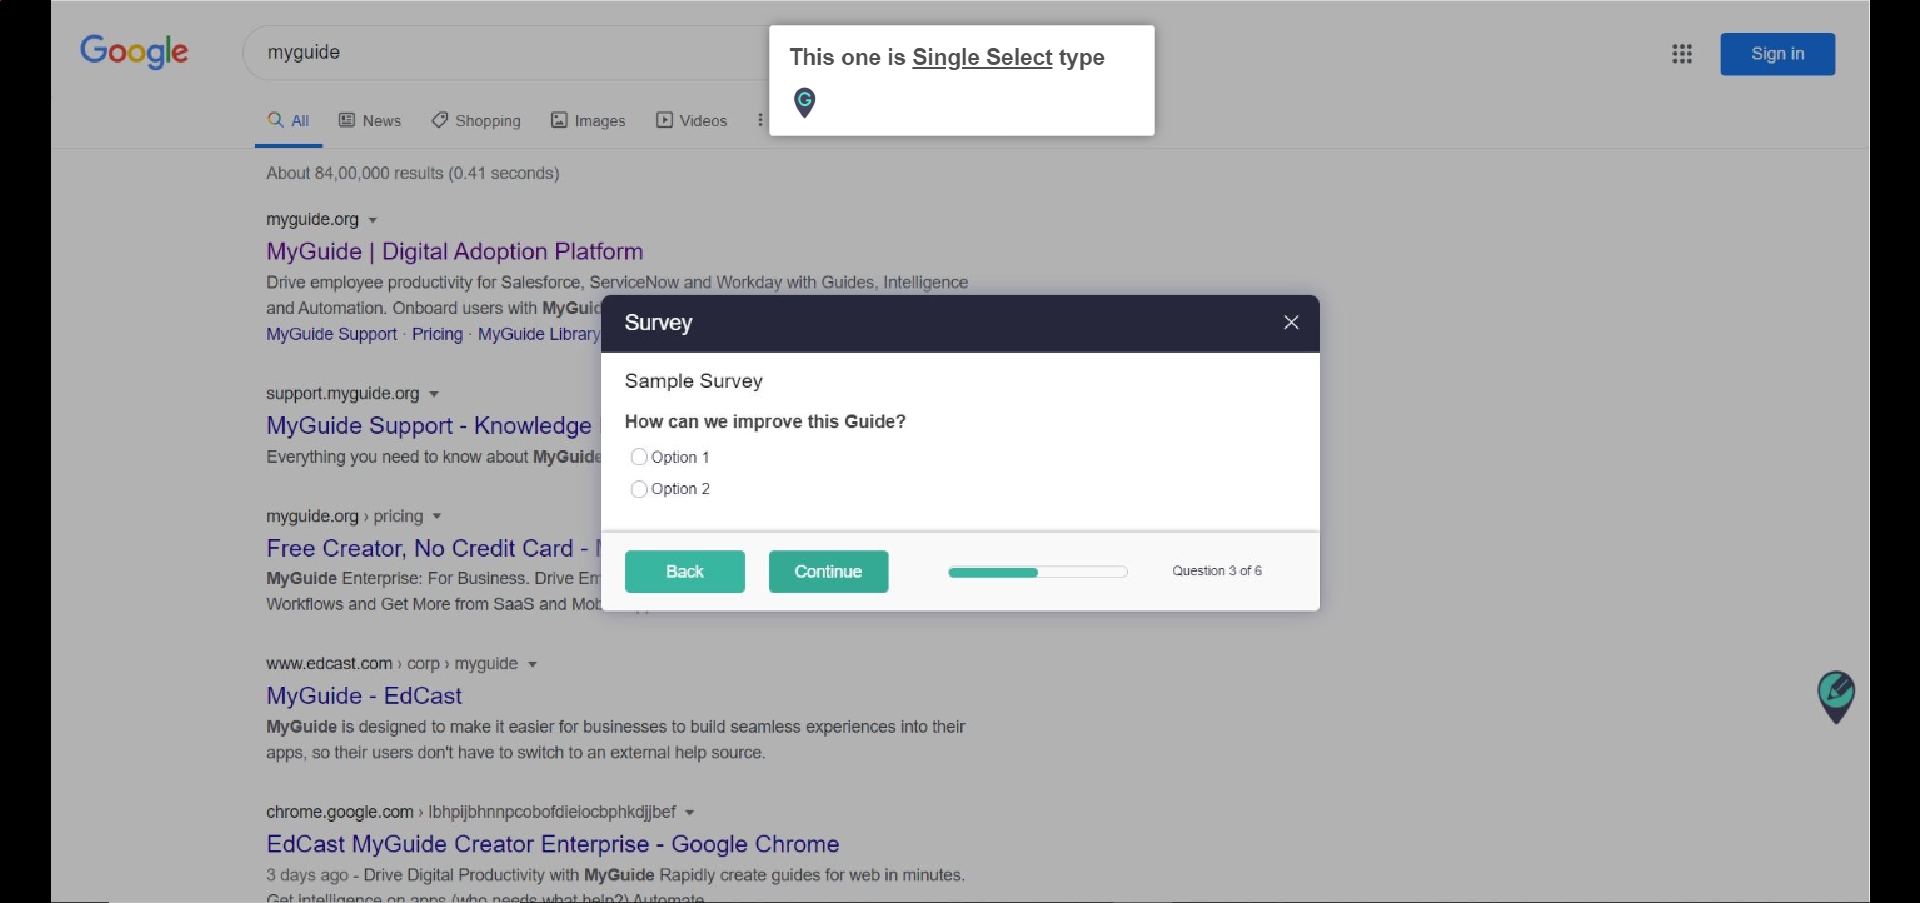
Task: Click the survey progress bar
Action: [1038, 572]
